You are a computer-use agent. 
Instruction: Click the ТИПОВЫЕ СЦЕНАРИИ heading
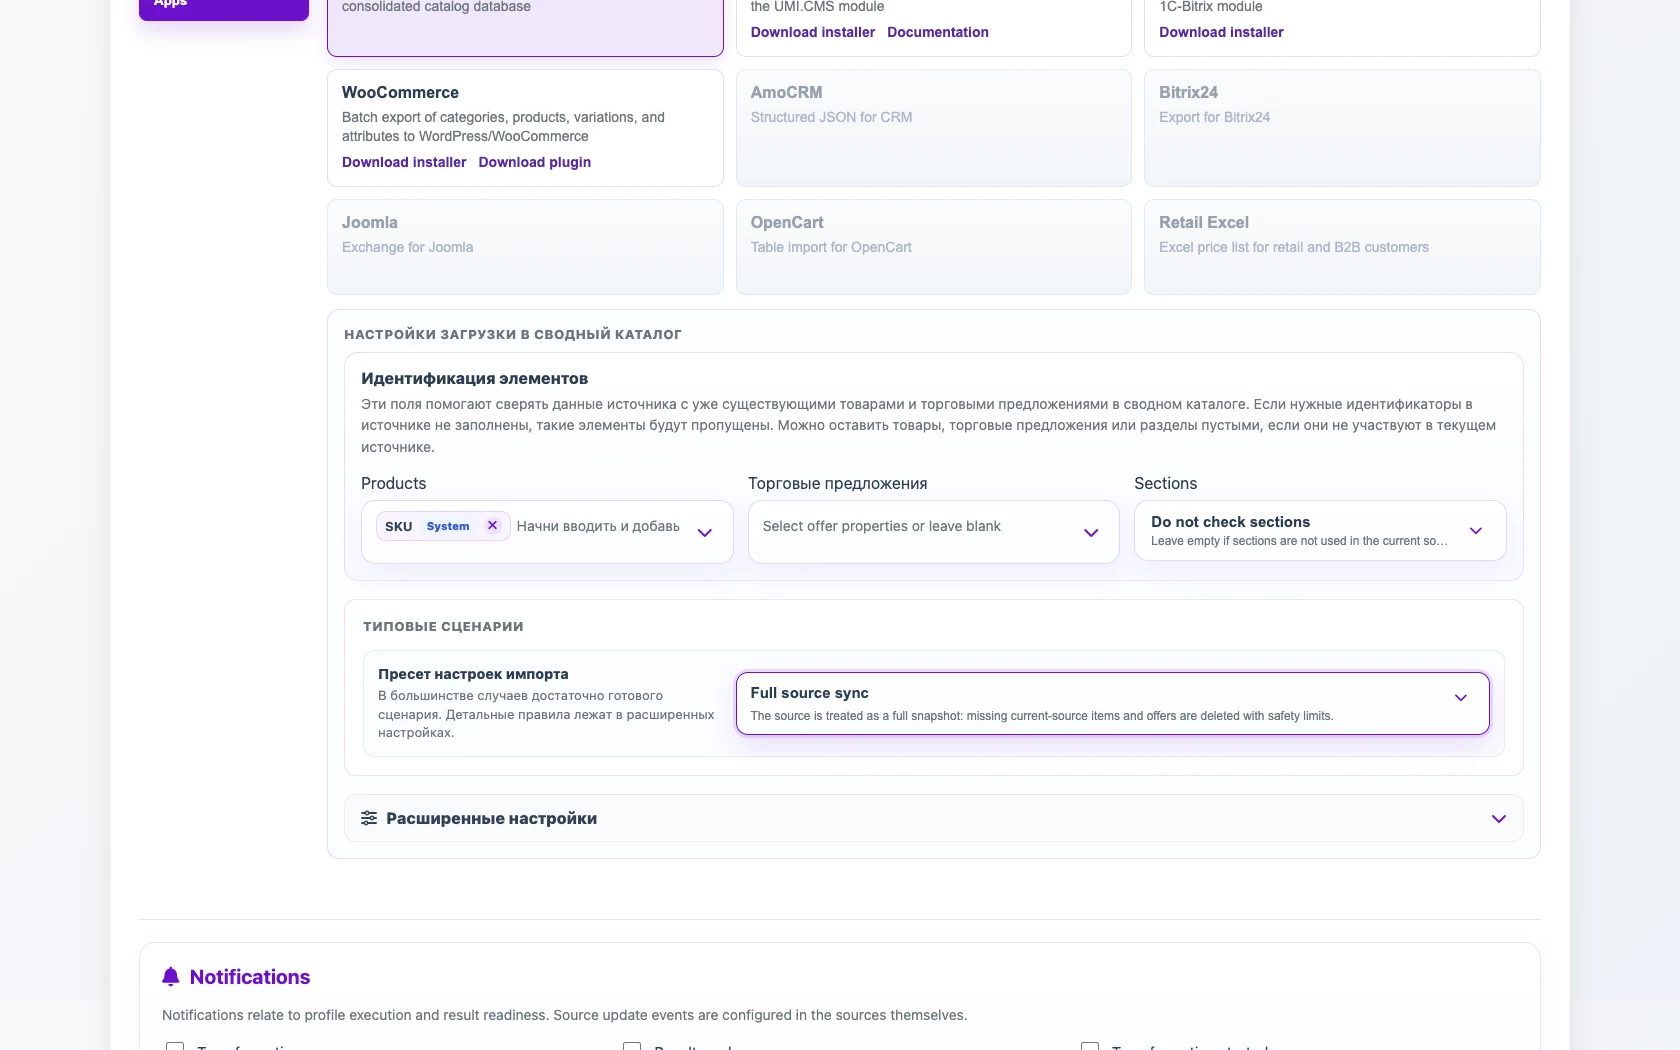pyautogui.click(x=443, y=626)
